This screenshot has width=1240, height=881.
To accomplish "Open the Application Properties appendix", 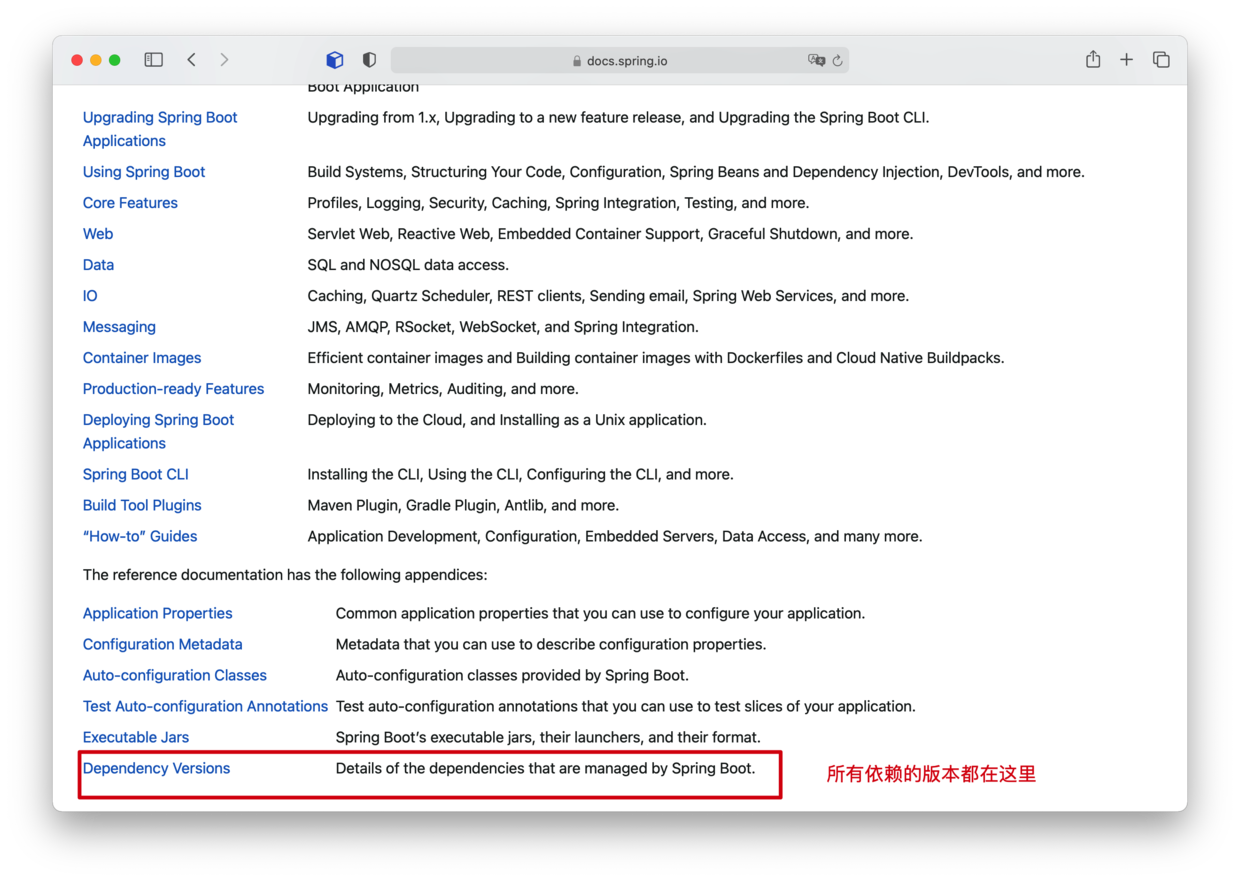I will 157,613.
